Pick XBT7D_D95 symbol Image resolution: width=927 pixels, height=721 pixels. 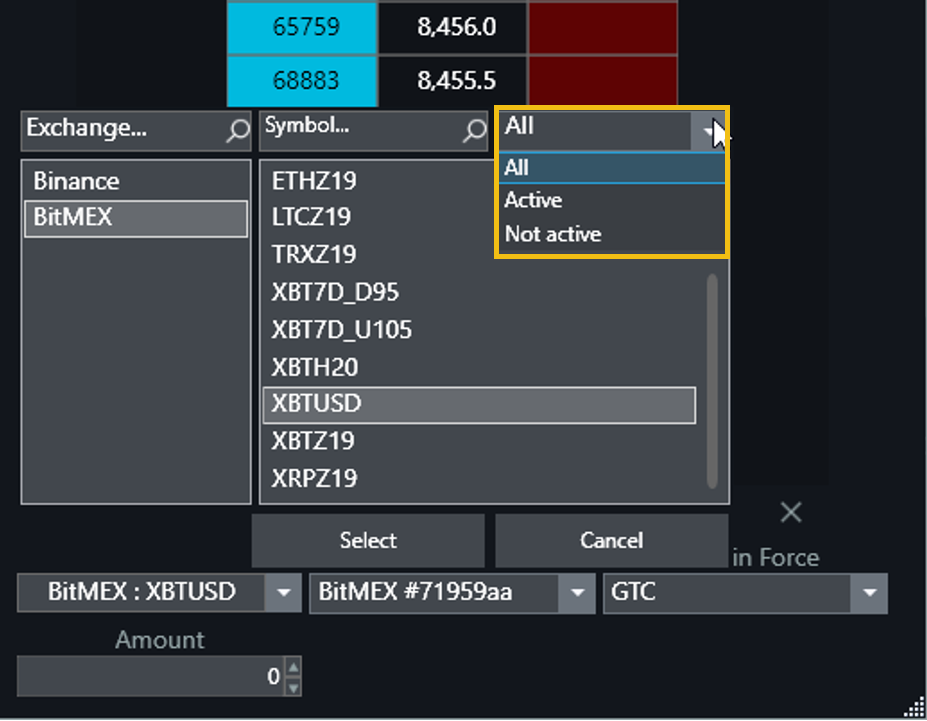click(x=479, y=293)
